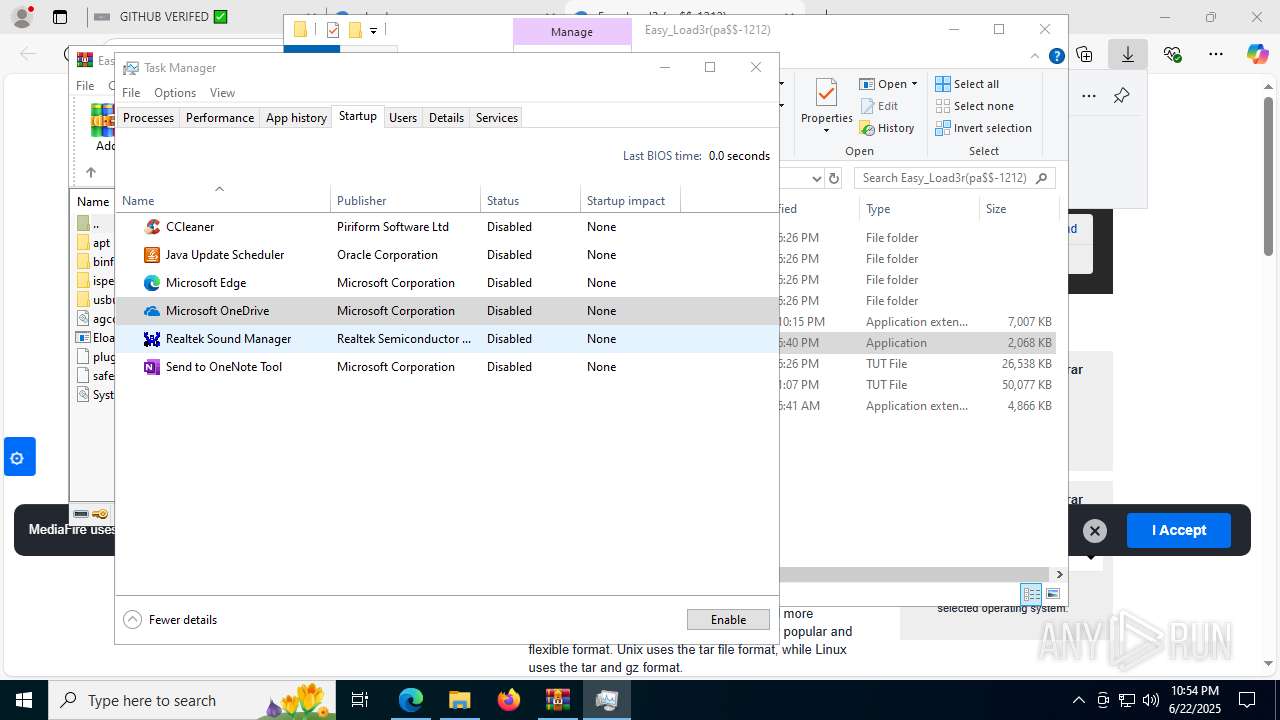Click the Invert selection ribbon icon
The image size is (1280, 720).
(942, 128)
